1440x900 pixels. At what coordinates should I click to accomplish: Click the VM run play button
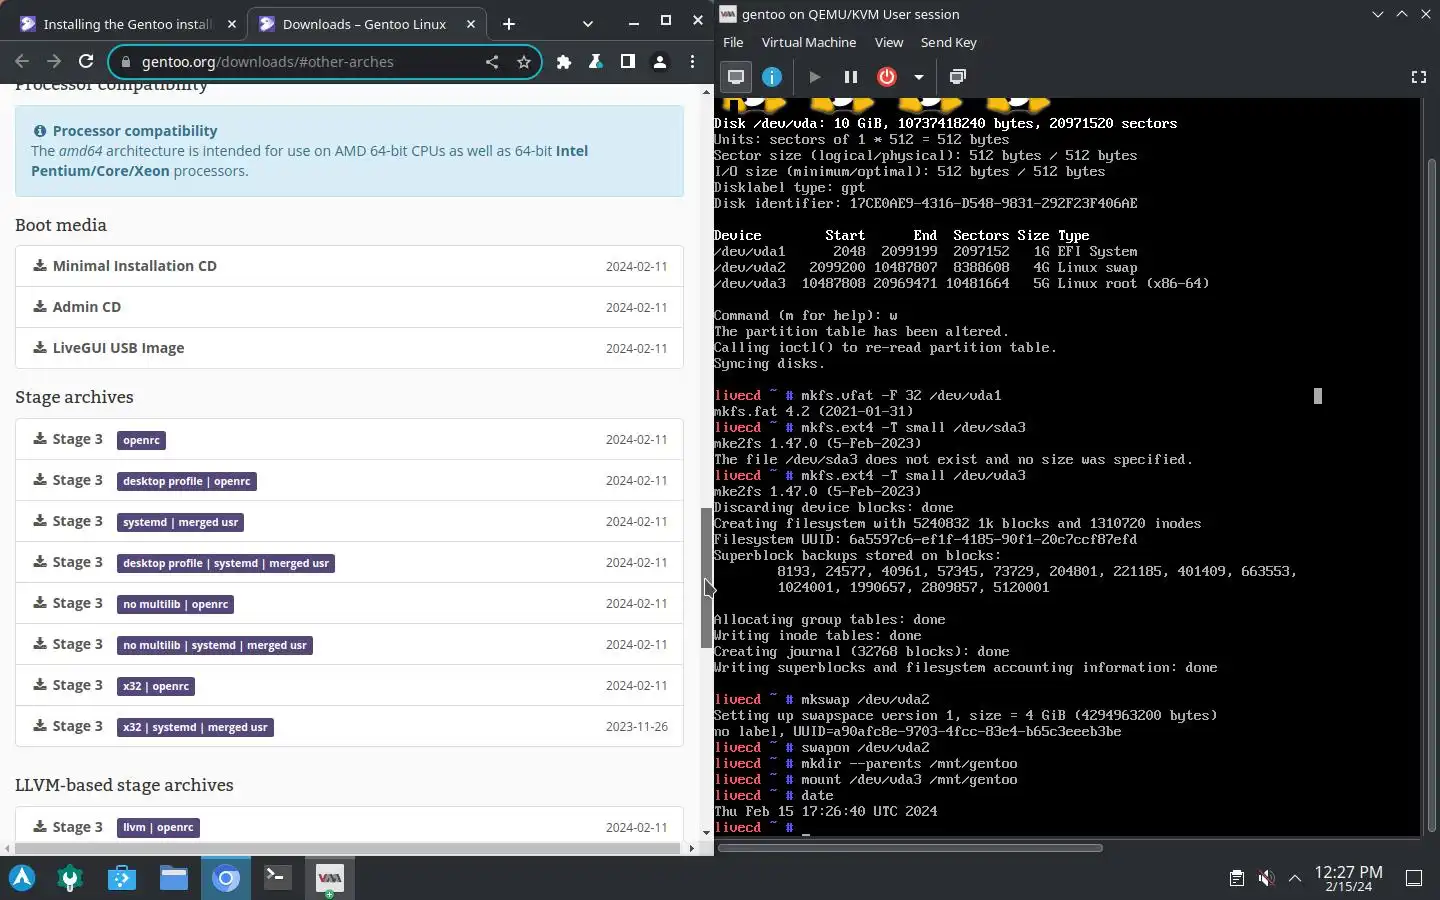[x=815, y=77]
